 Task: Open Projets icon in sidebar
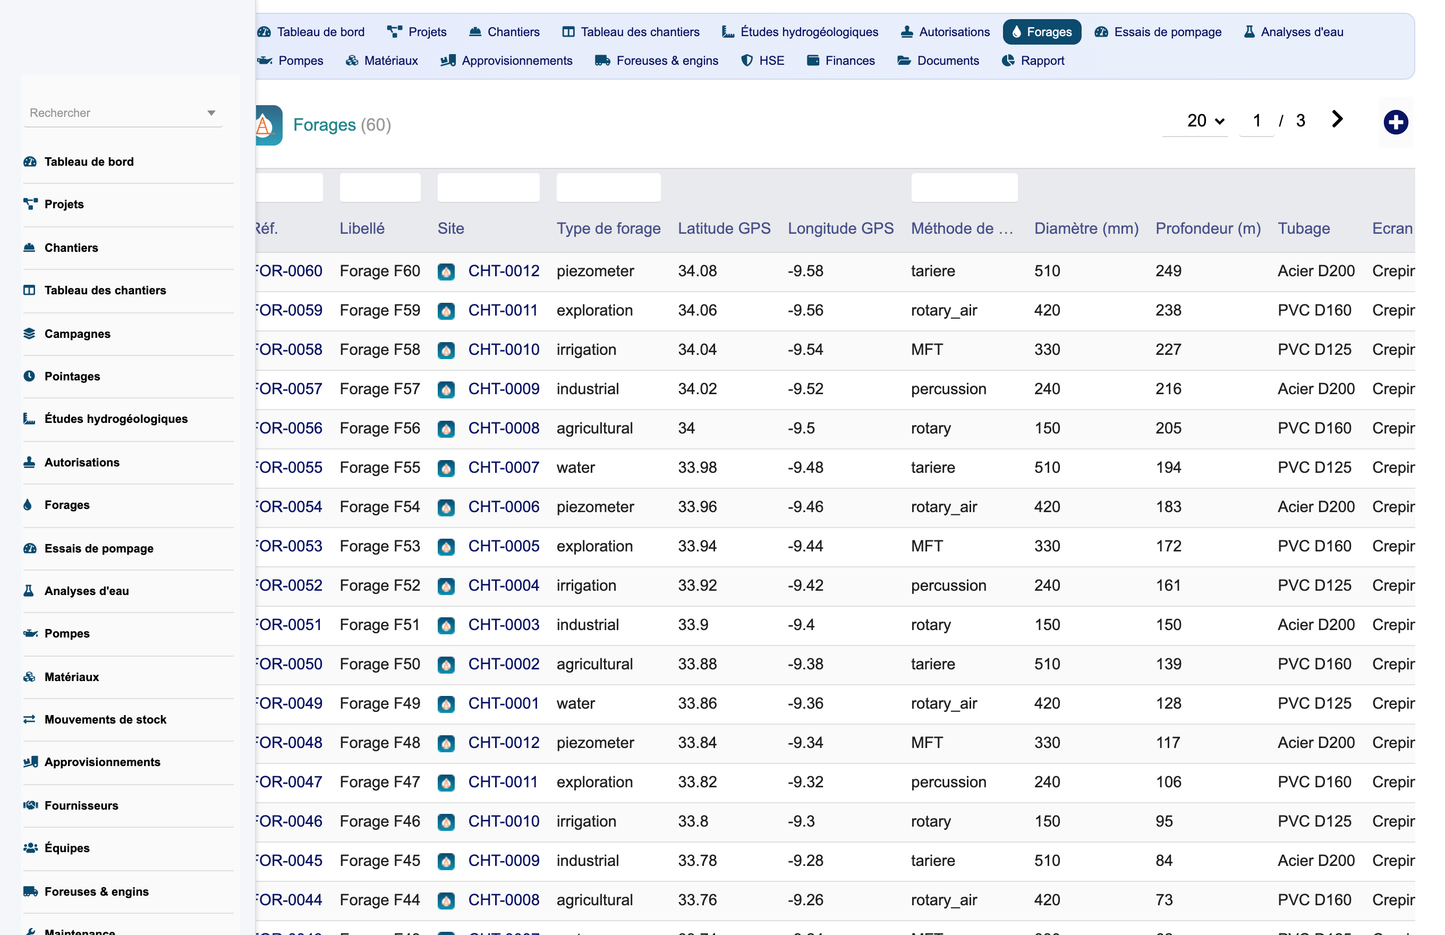coord(30,204)
